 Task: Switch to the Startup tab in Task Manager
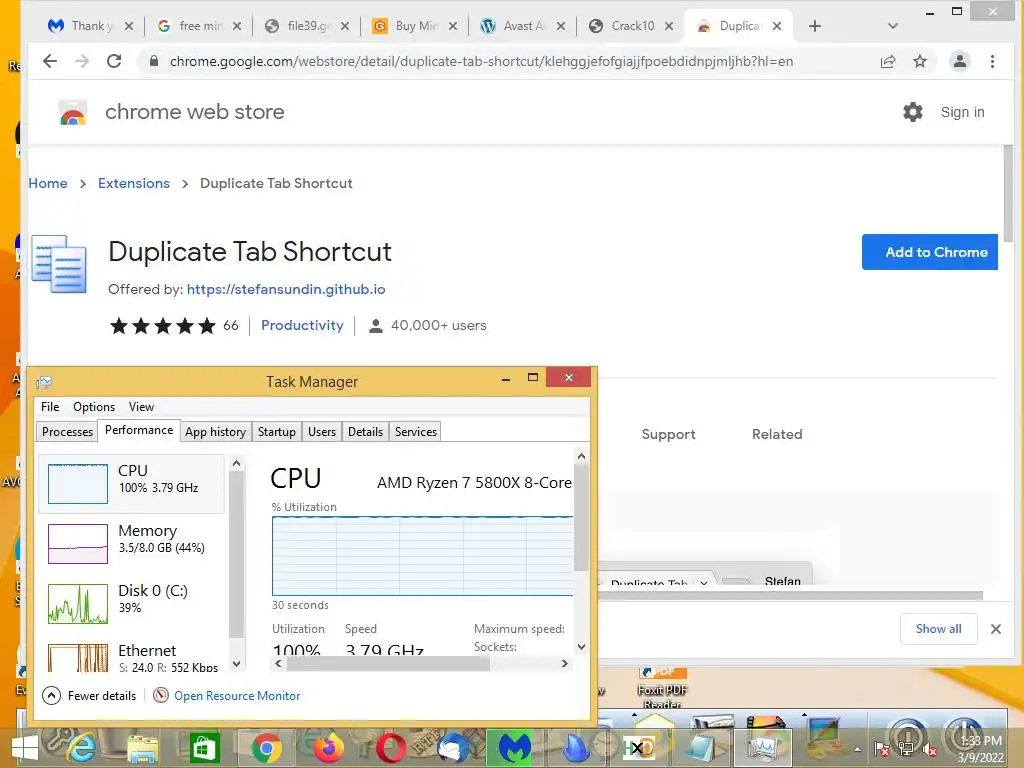[x=276, y=432]
